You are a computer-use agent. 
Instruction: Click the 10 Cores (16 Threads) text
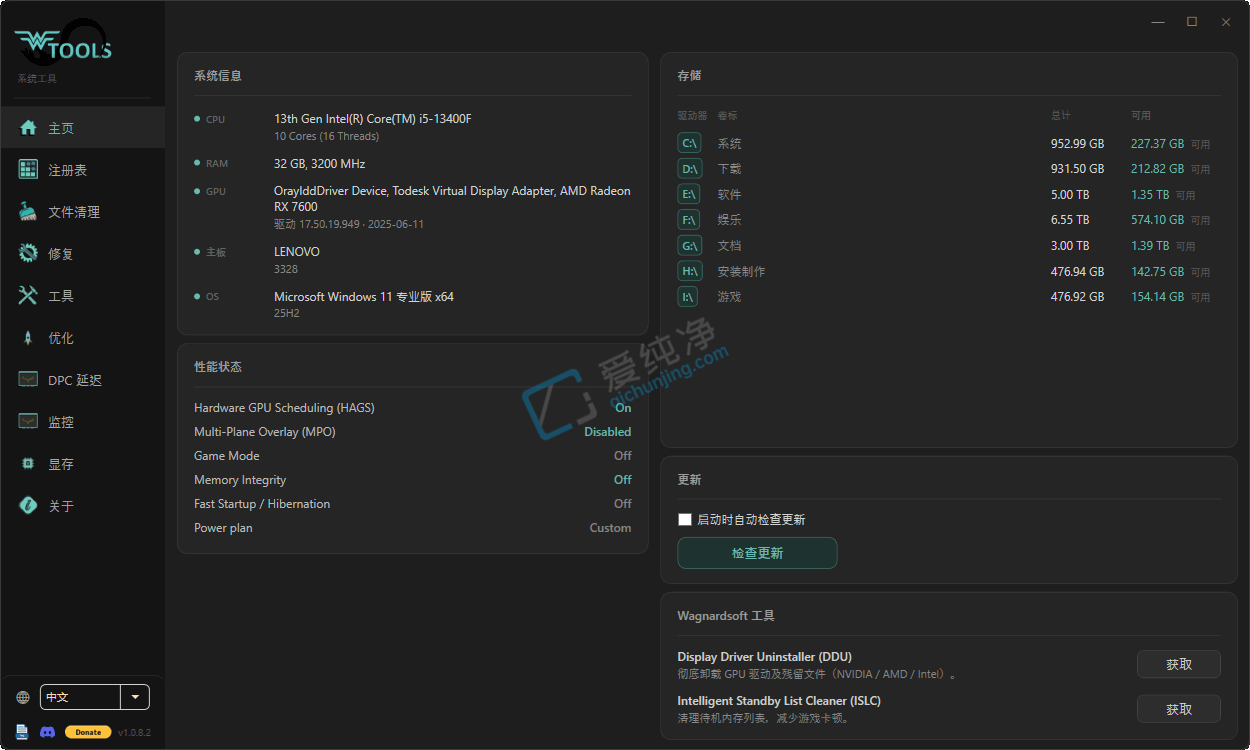pos(326,136)
